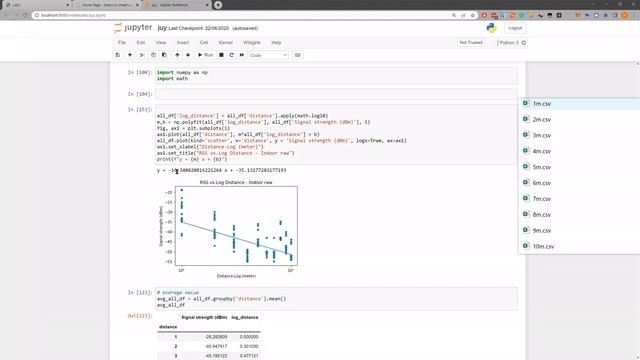Image resolution: width=640 pixels, height=360 pixels.
Task: Select 6m.csv in the file list
Action: click(542, 183)
